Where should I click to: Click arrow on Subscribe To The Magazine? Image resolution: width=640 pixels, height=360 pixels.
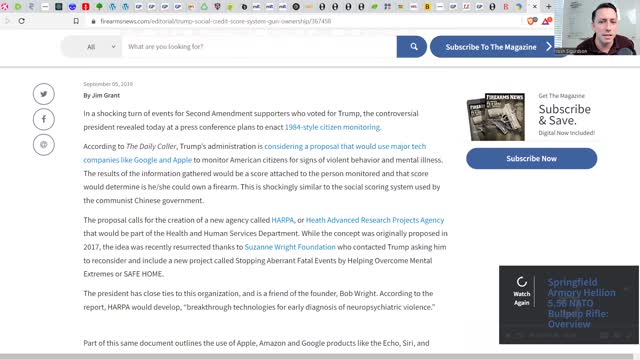[x=549, y=47]
